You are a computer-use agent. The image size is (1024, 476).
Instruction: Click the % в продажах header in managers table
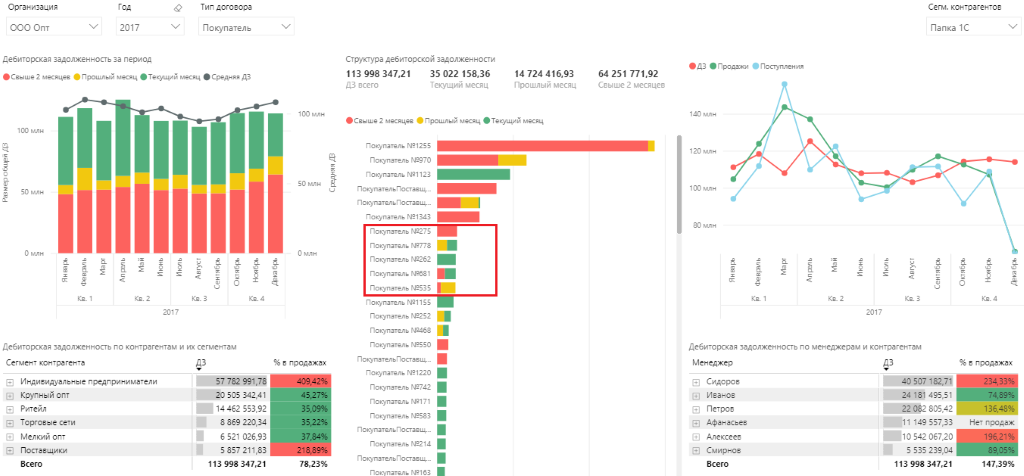[985, 362]
